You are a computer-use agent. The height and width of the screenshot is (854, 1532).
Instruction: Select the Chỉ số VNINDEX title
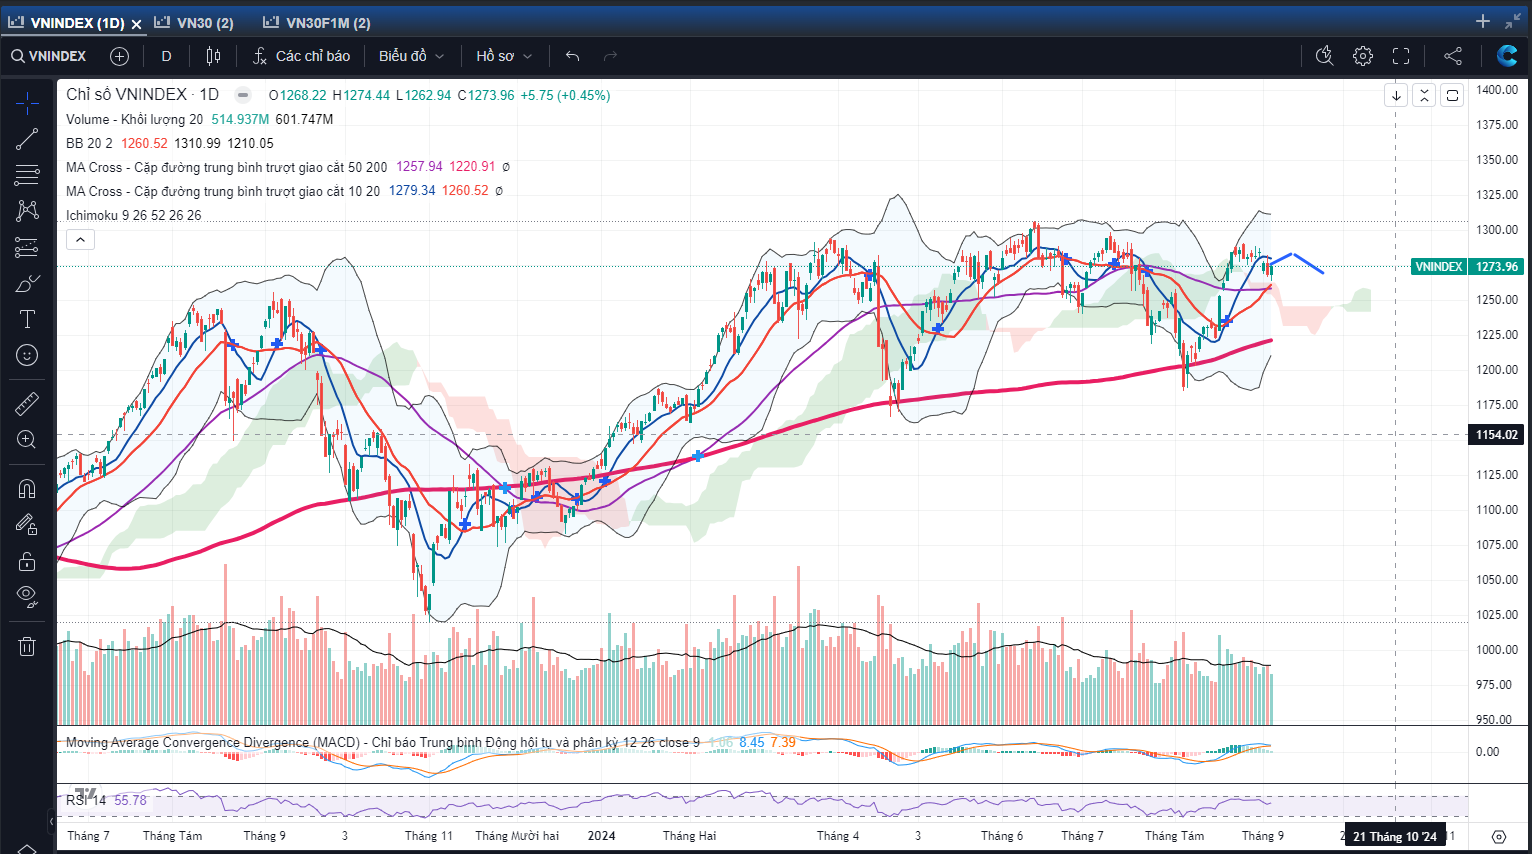tap(142, 94)
